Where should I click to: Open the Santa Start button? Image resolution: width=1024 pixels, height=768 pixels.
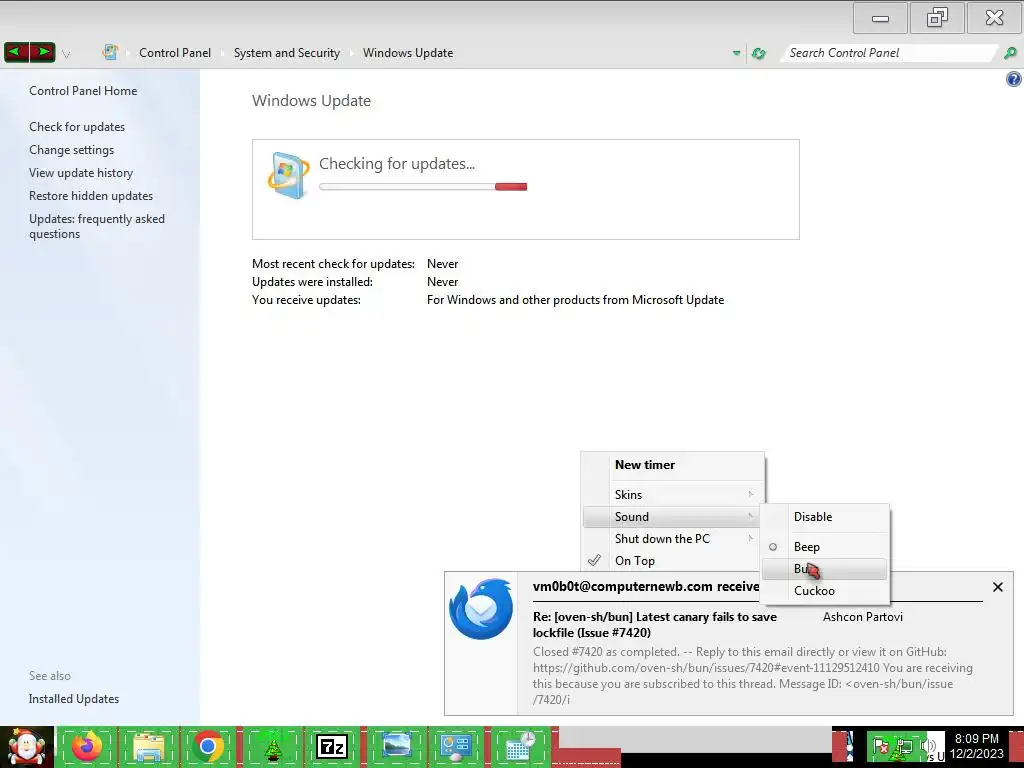[x=27, y=747]
